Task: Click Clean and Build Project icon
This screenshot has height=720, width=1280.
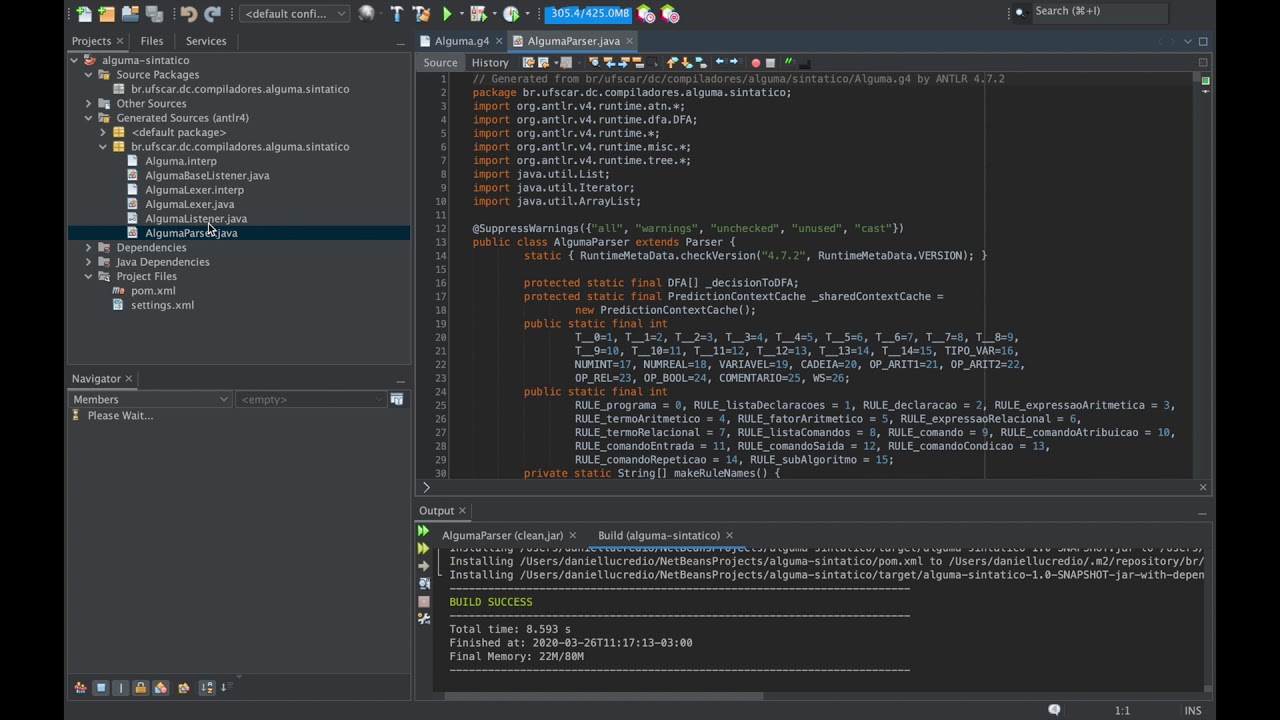Action: pos(421,14)
